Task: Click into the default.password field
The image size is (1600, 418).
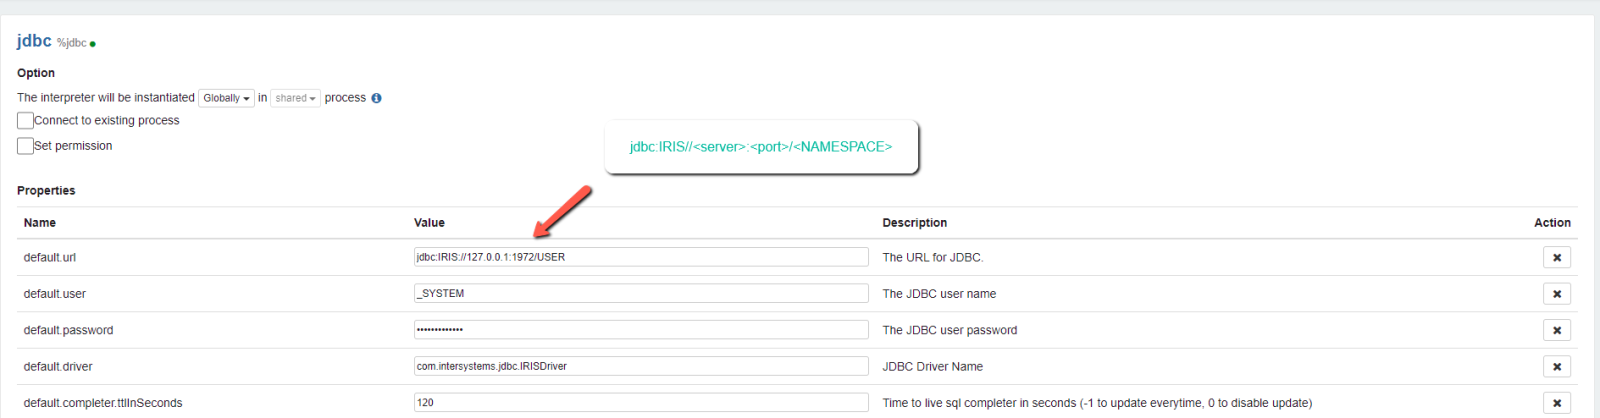Action: point(640,330)
